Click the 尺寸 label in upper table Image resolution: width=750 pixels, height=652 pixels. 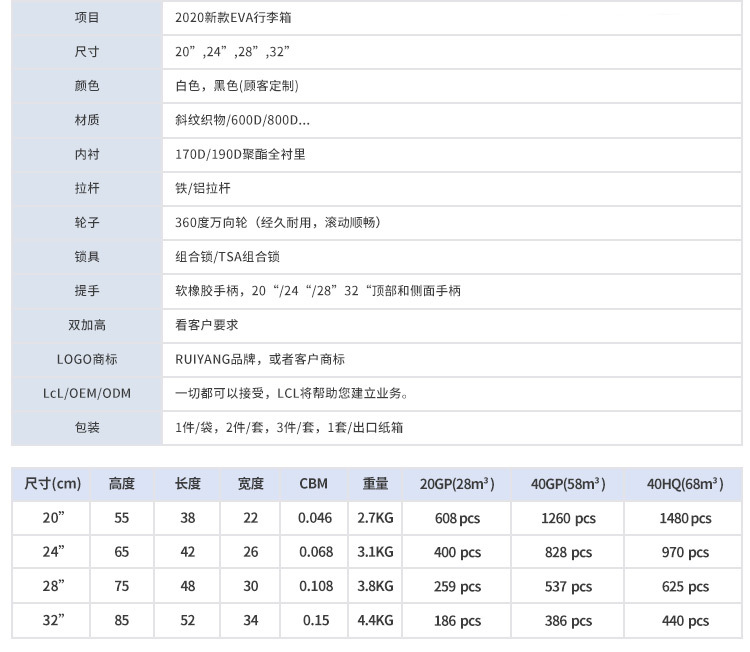(87, 52)
